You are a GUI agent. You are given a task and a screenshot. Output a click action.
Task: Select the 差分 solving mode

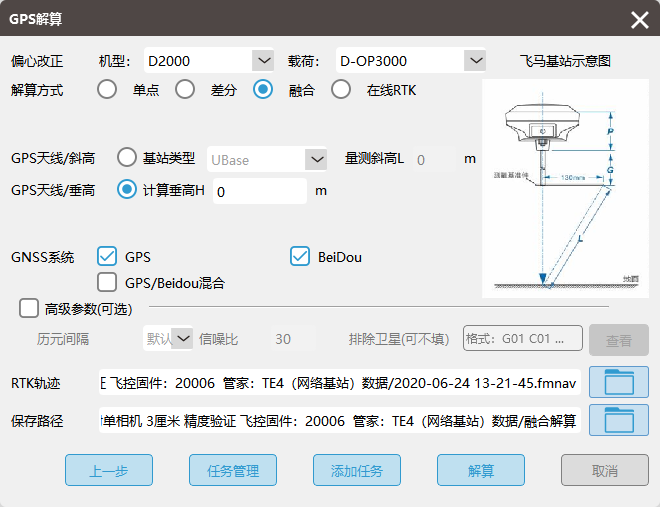[185, 90]
